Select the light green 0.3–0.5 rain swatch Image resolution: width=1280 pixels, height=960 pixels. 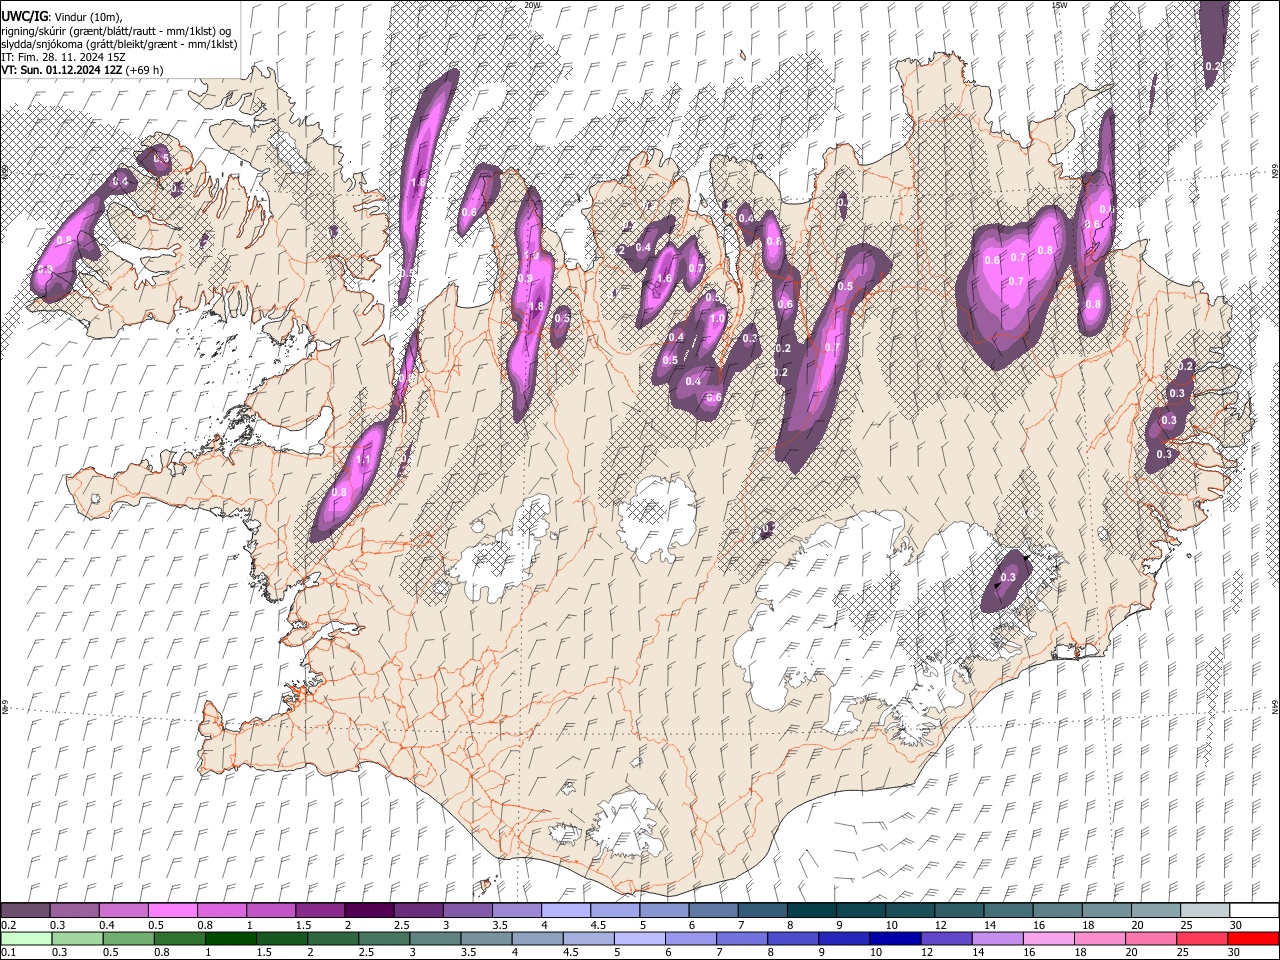tap(79, 938)
